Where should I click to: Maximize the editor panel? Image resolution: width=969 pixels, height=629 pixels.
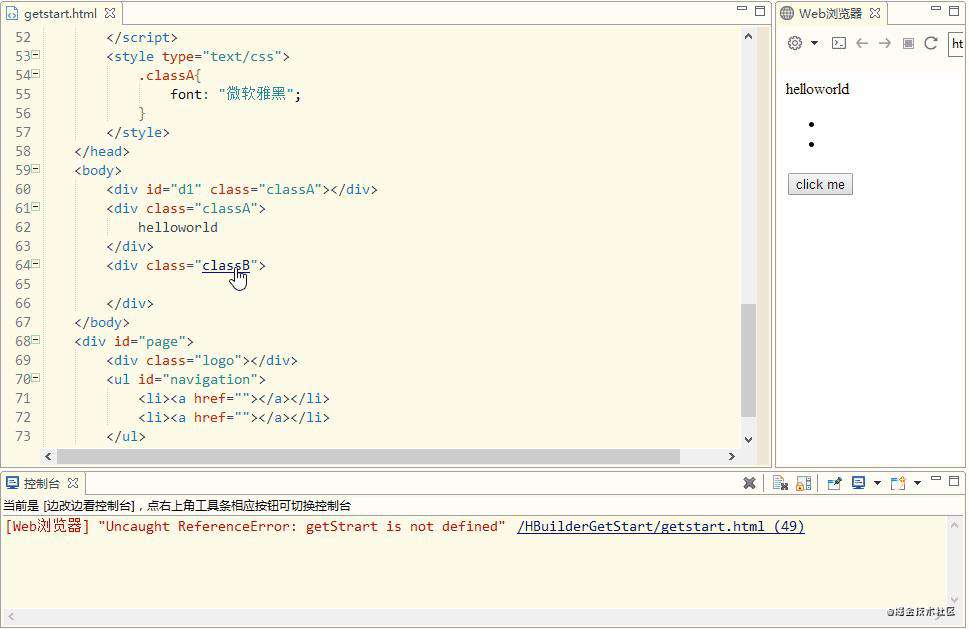(x=760, y=11)
